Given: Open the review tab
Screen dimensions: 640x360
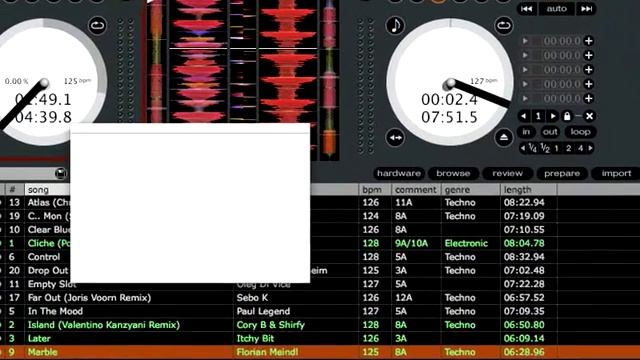Looking at the screenshot, I should coord(507,173).
